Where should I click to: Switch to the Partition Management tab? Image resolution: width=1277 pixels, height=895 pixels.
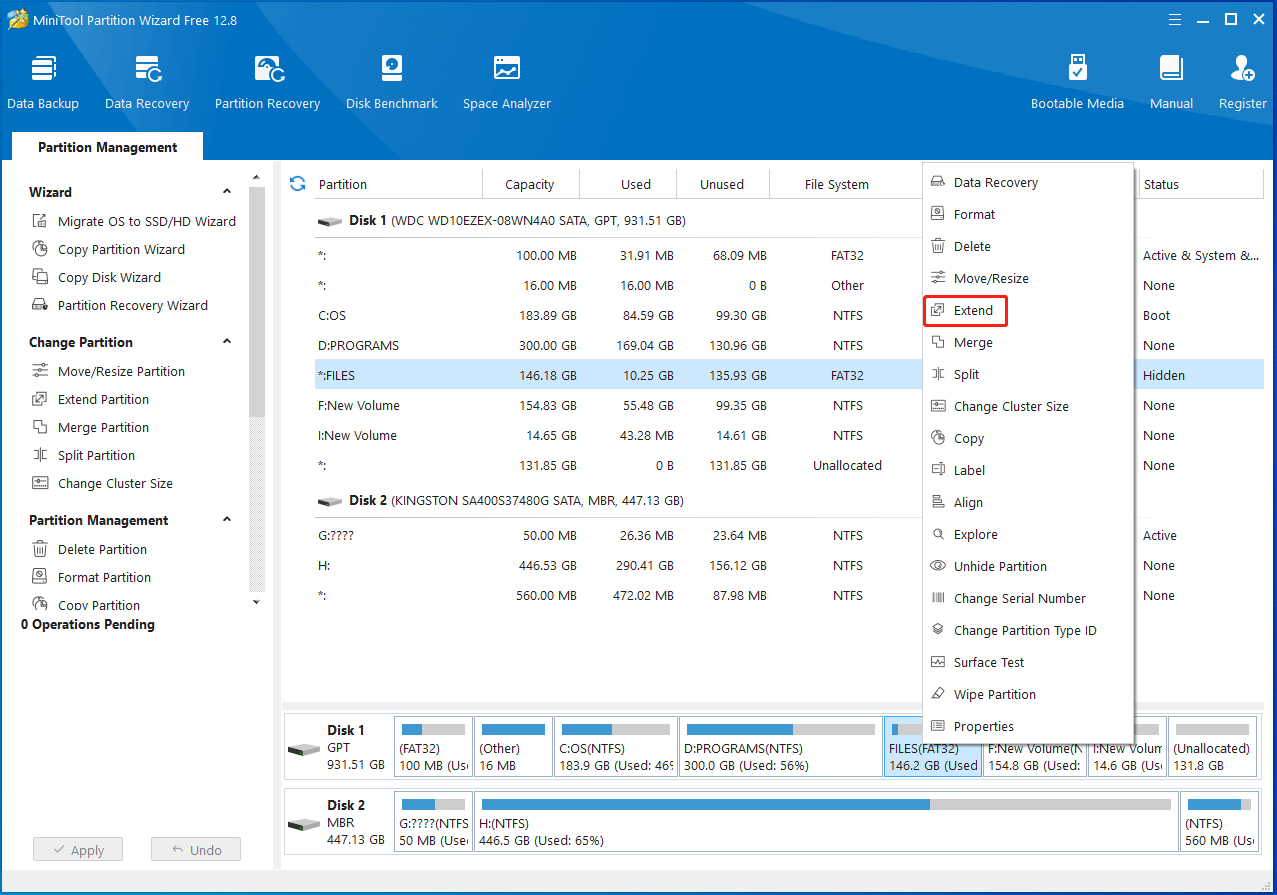(107, 147)
